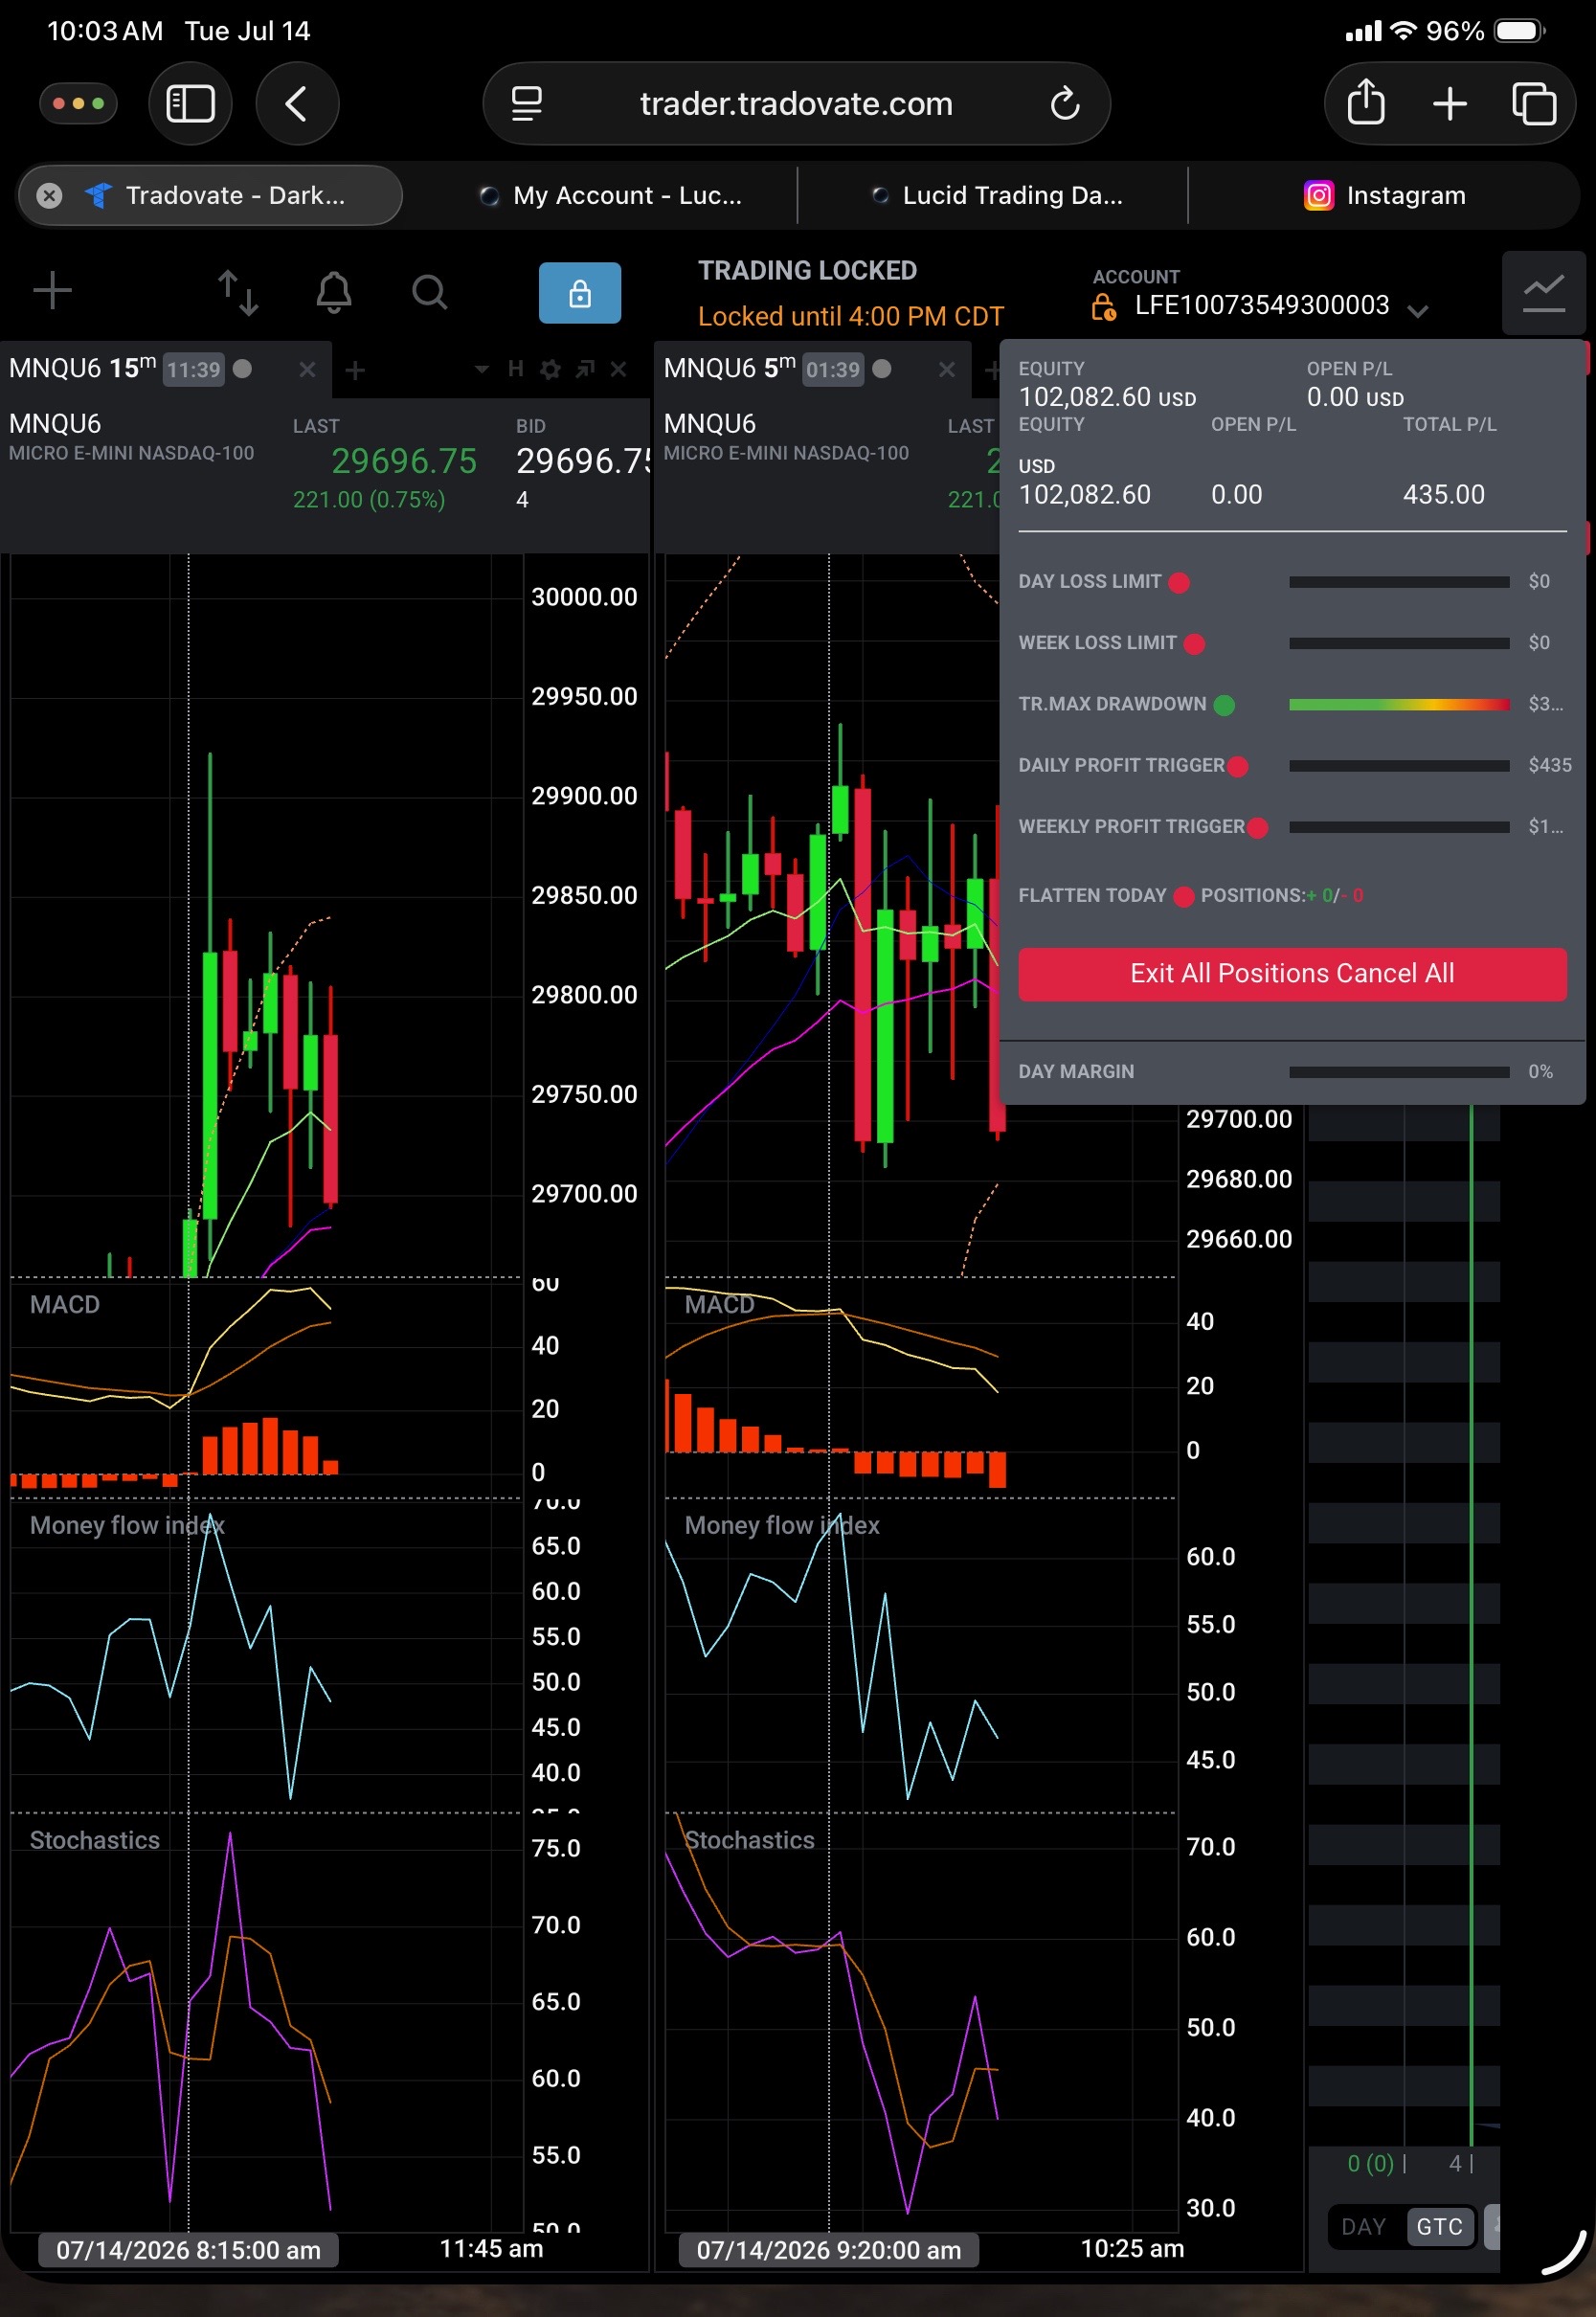The height and width of the screenshot is (2317, 1596).
Task: Select the Tradovate - Dark... browser tab
Action: [x=211, y=195]
